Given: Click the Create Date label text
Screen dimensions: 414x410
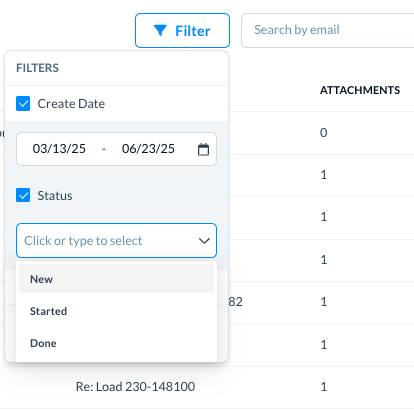Looking at the screenshot, I should [x=71, y=104].
